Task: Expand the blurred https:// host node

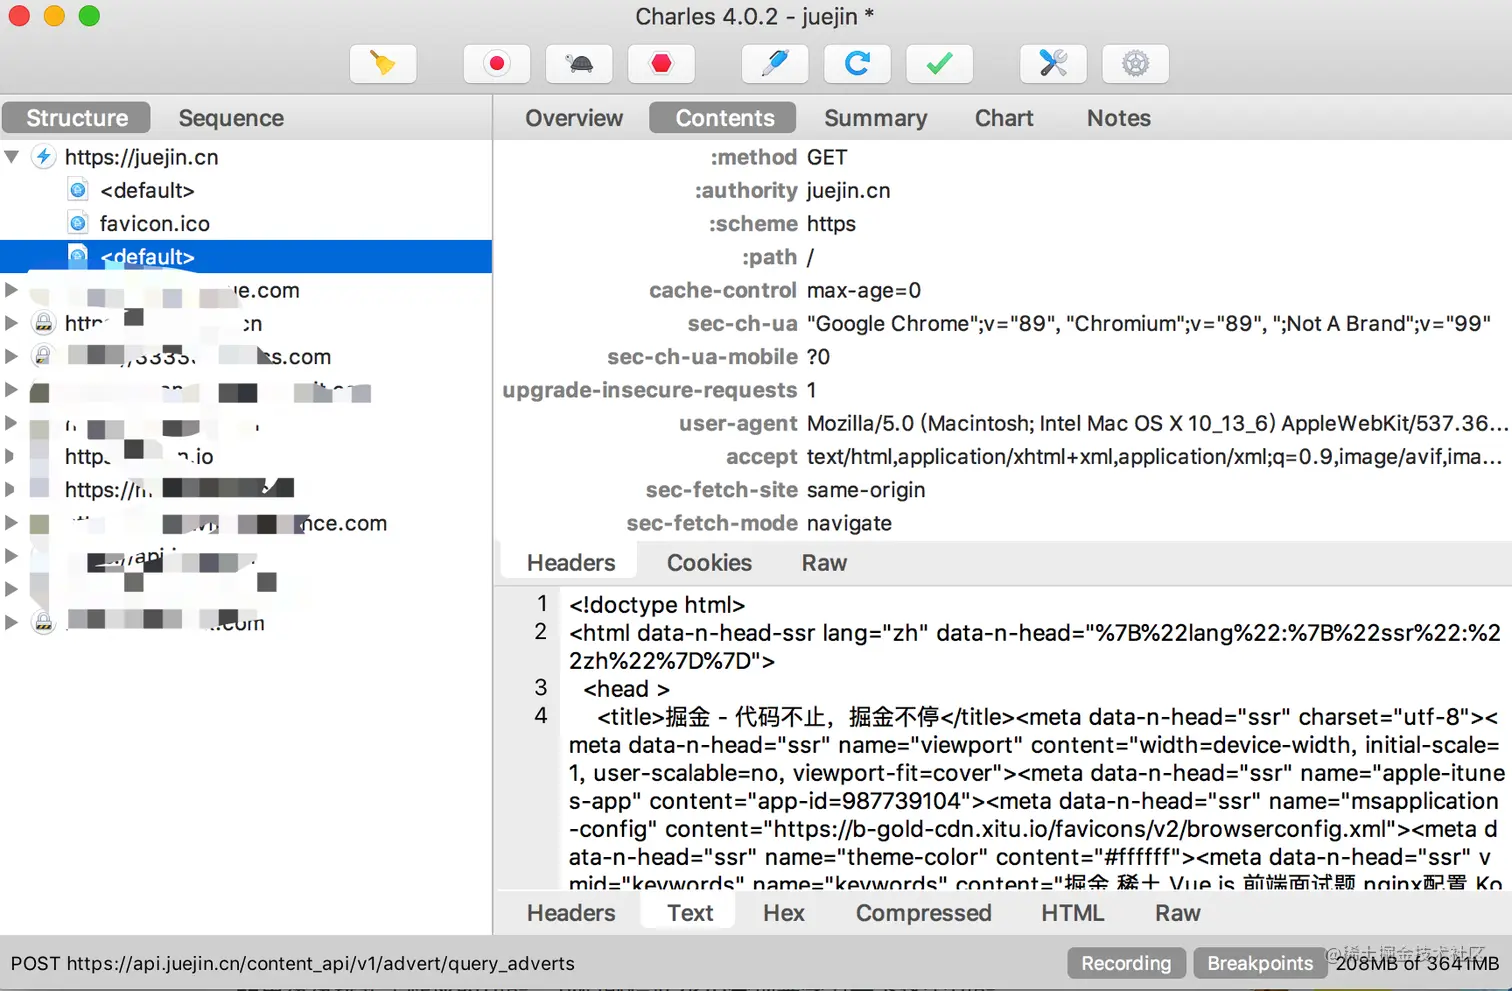Action: [x=12, y=489]
